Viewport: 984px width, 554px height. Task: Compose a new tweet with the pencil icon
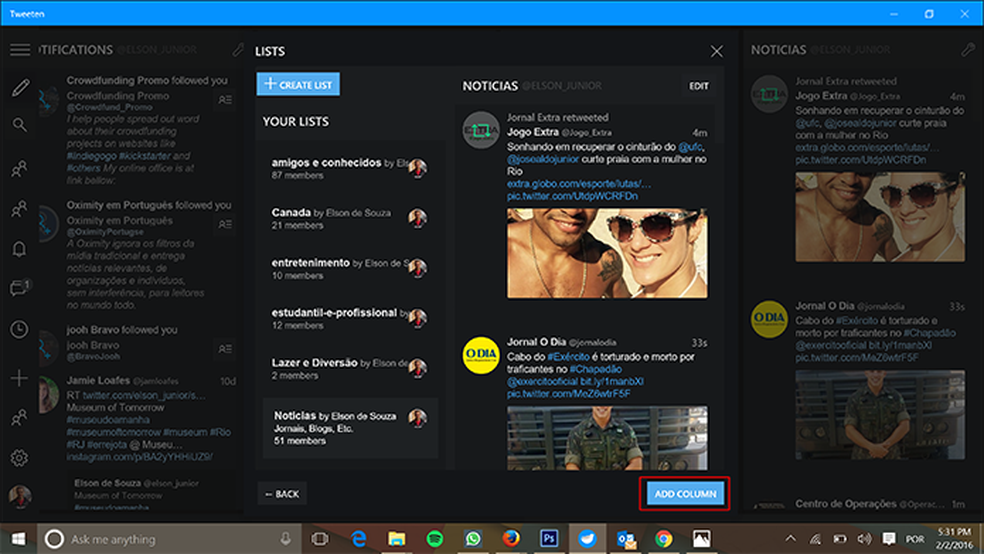[19, 88]
